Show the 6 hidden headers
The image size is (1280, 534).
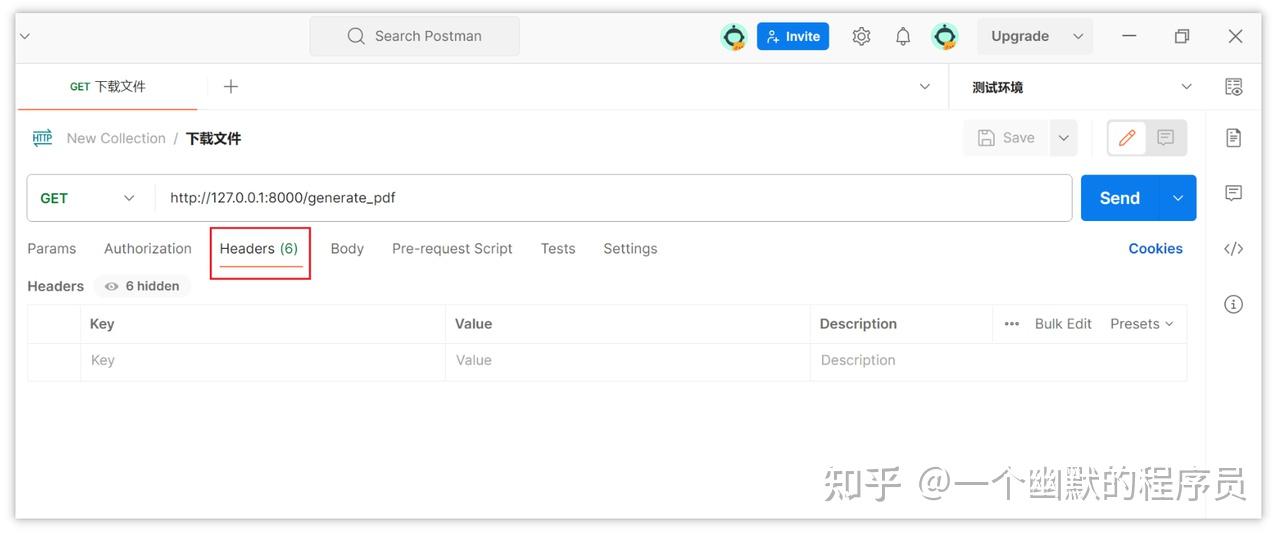[x=142, y=286]
